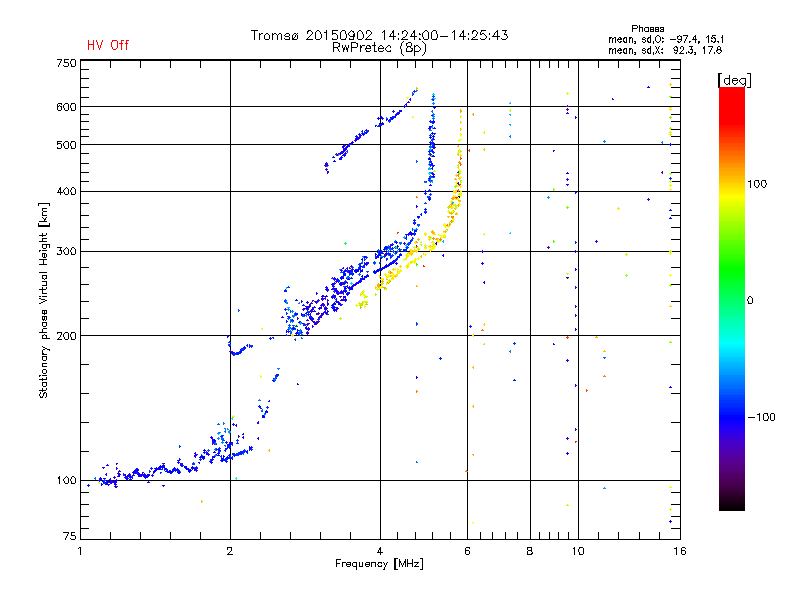The height and width of the screenshot is (600, 800).
Task: Click the phase colorbar gradient
Action: pos(732,299)
